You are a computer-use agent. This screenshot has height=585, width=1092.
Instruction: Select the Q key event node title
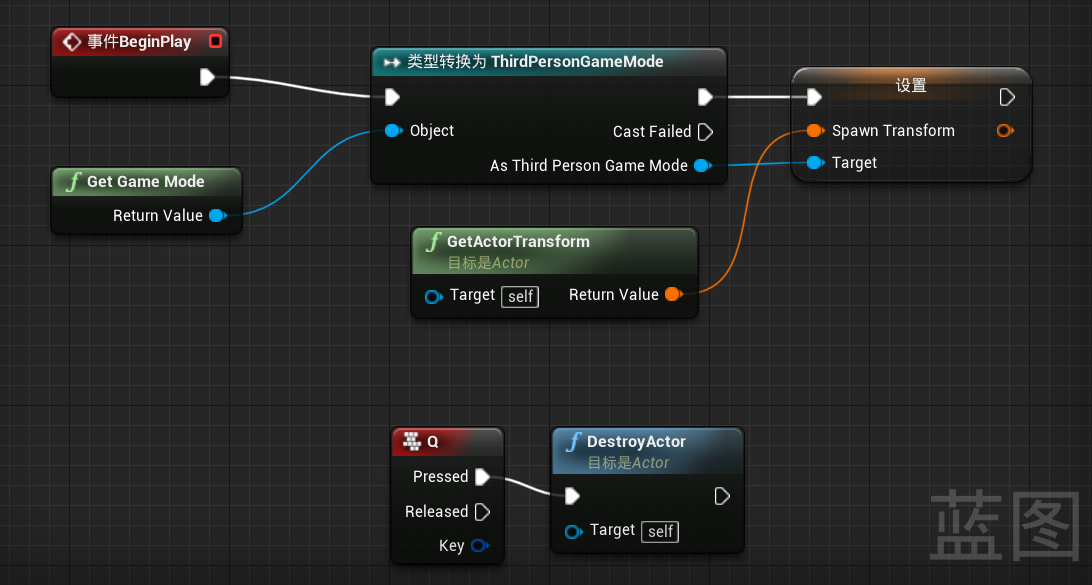pos(432,442)
